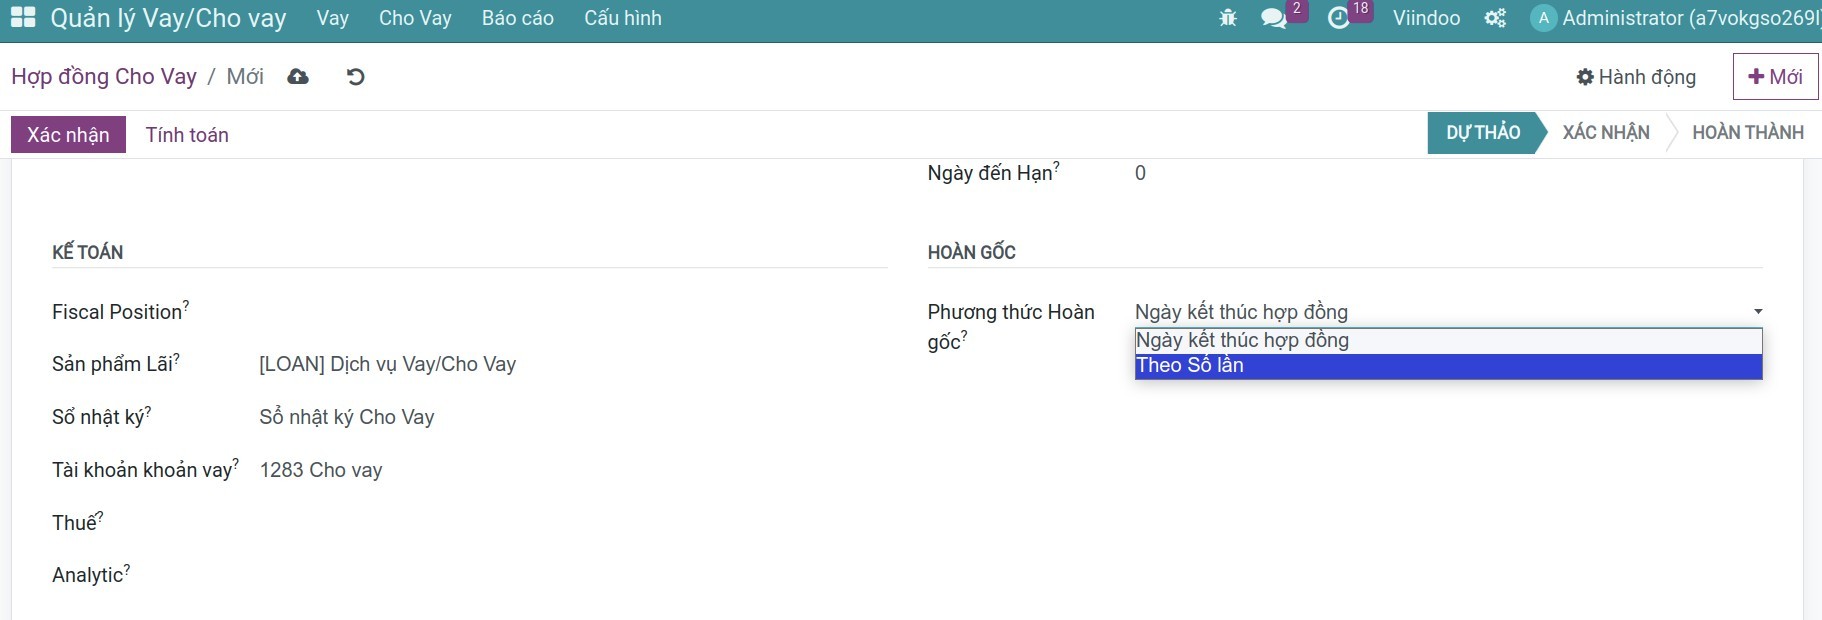Click the Quản lý Vay/Cho vay app title
1822x620 pixels.
point(168,18)
